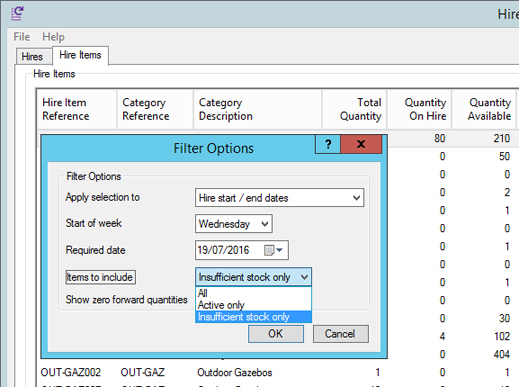Click the Show zero forward quantities label

tap(126, 299)
